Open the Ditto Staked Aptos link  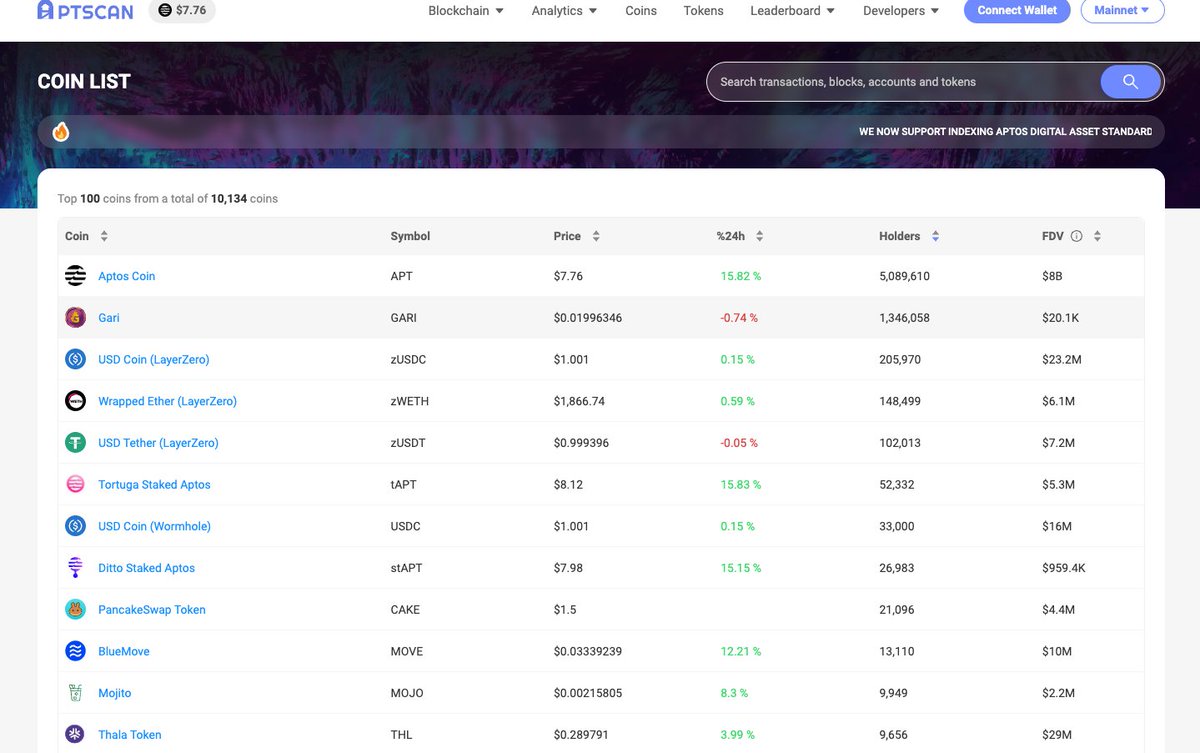(x=146, y=568)
